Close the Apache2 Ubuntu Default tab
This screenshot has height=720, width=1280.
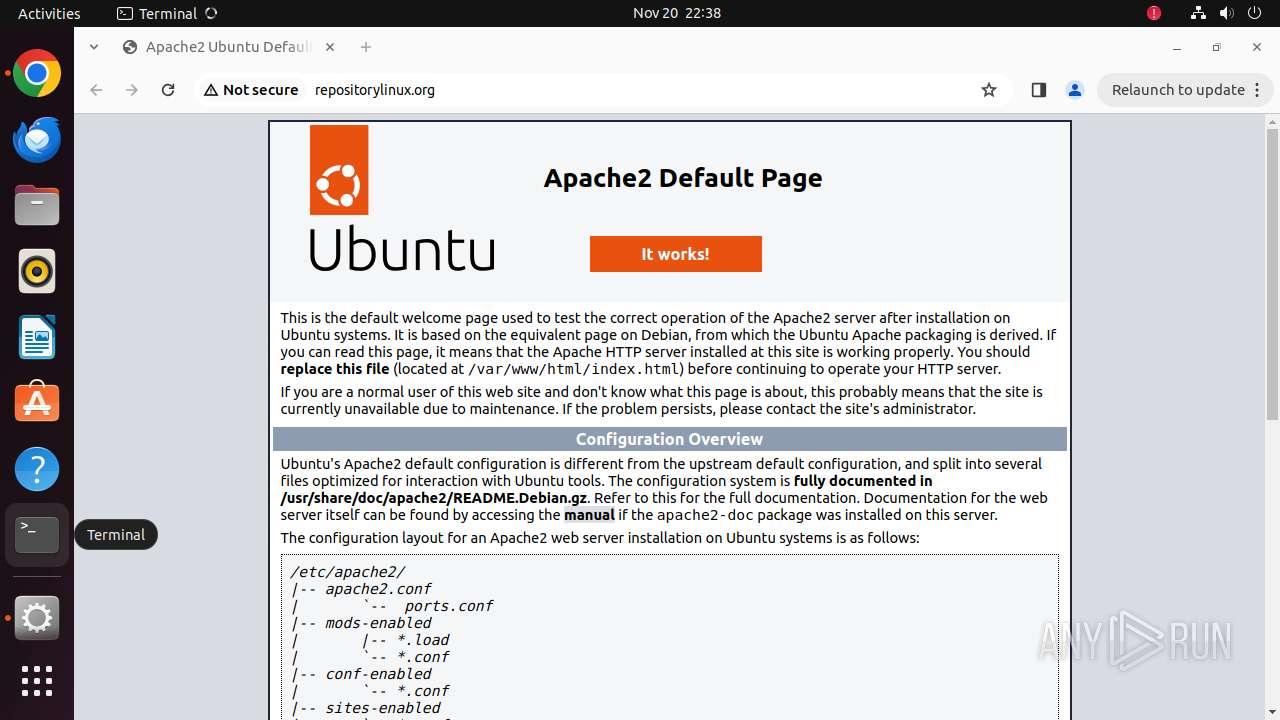tap(330, 47)
